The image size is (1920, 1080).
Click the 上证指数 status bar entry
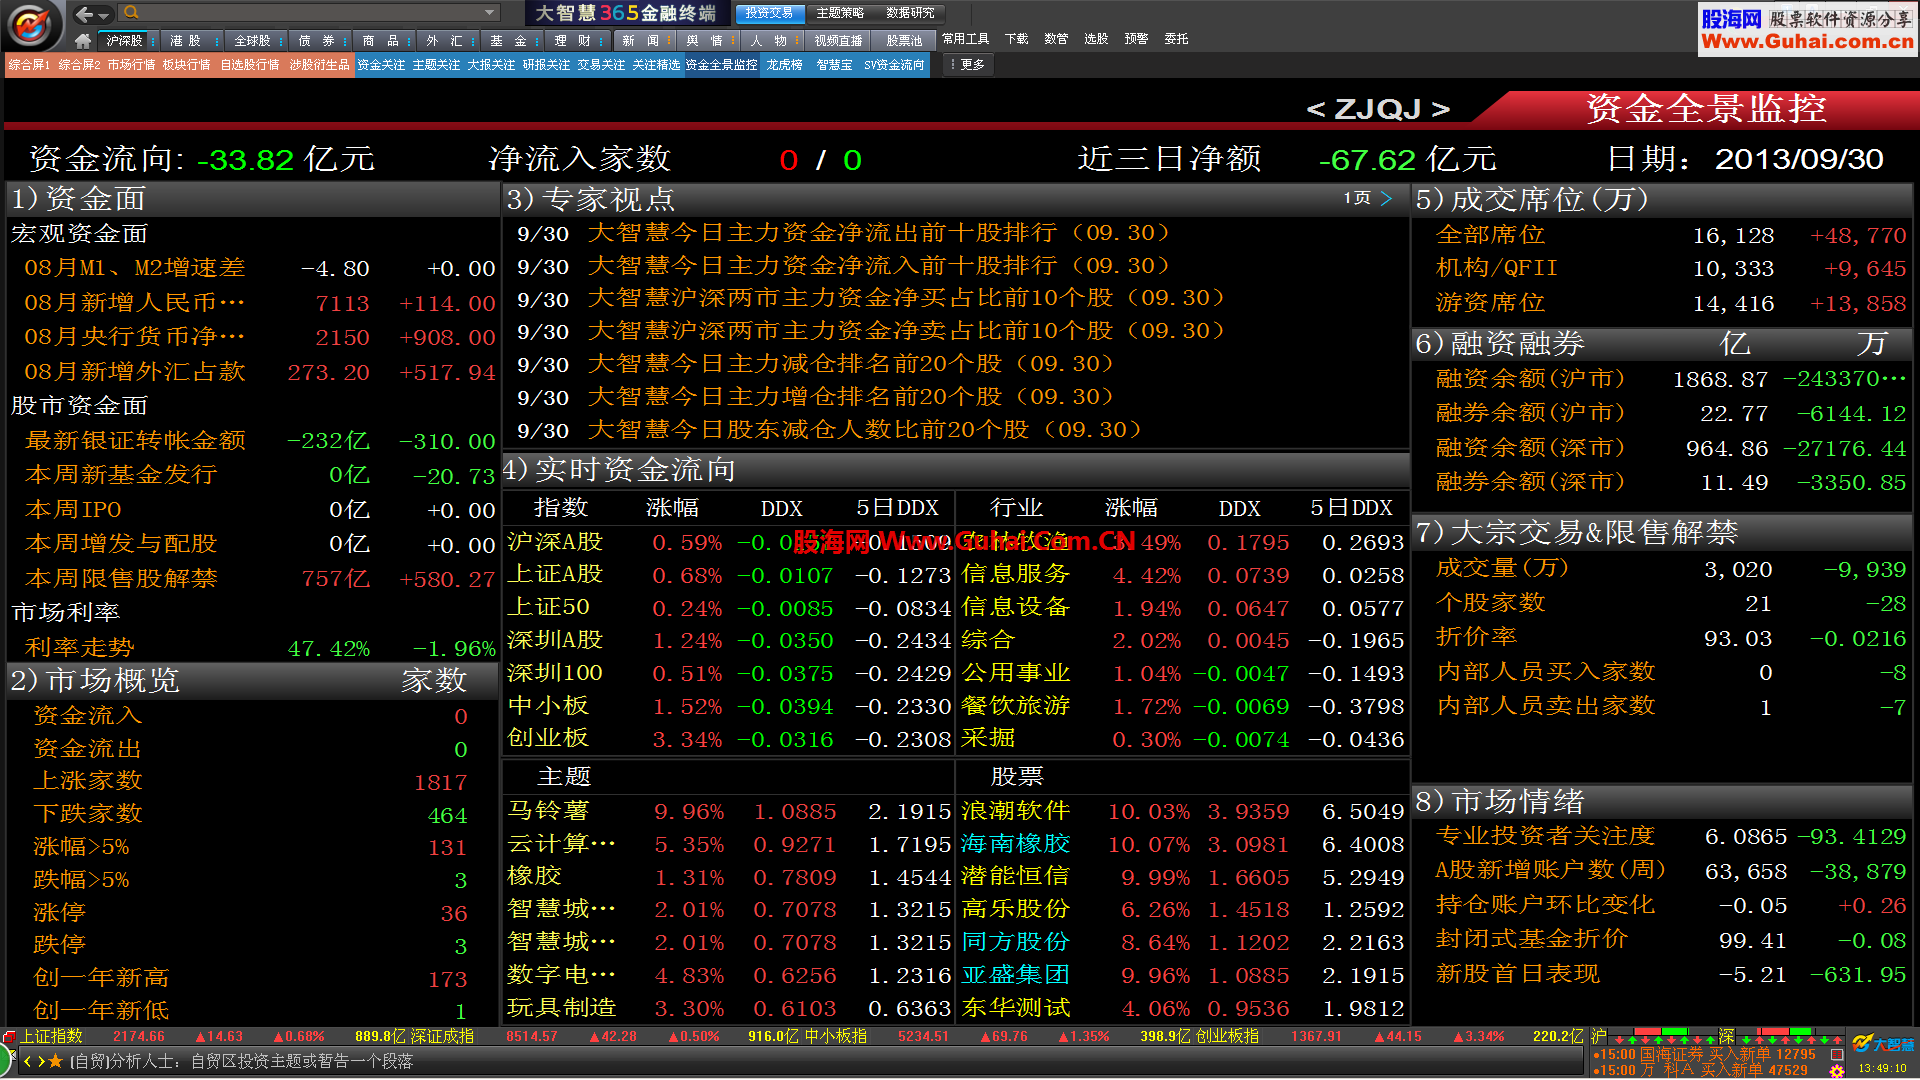(x=51, y=1037)
